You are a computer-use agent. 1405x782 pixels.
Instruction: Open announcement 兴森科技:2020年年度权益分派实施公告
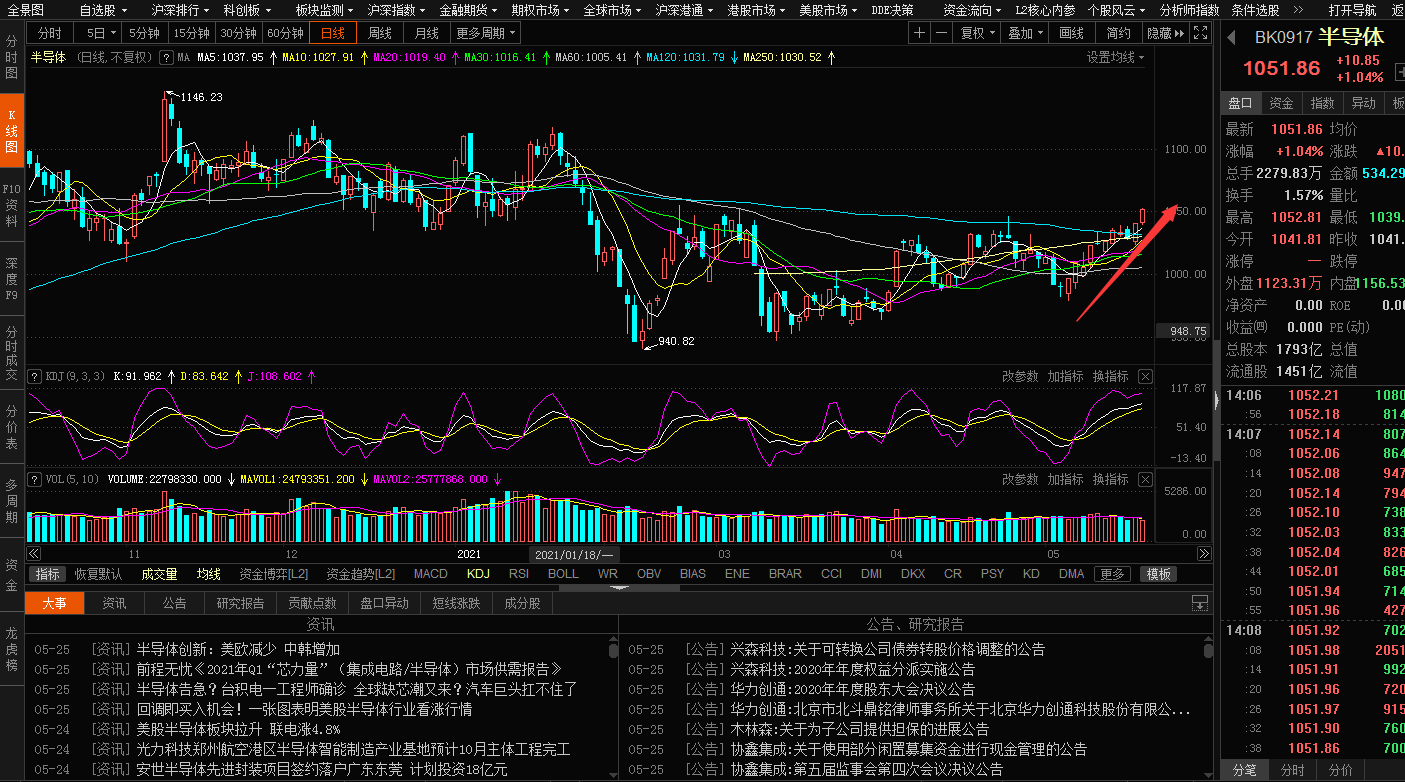coord(852,669)
